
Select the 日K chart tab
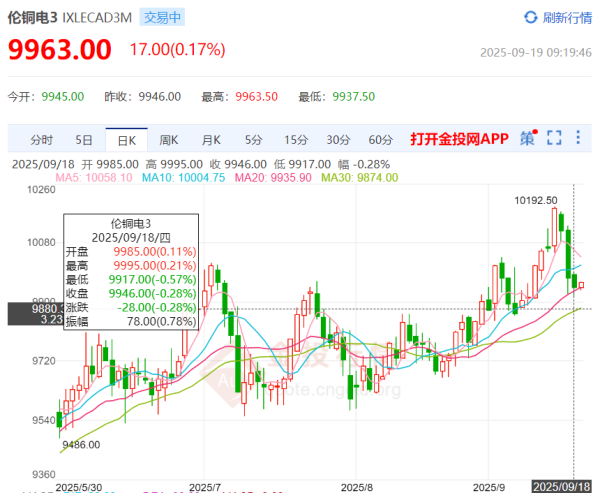[x=127, y=140]
